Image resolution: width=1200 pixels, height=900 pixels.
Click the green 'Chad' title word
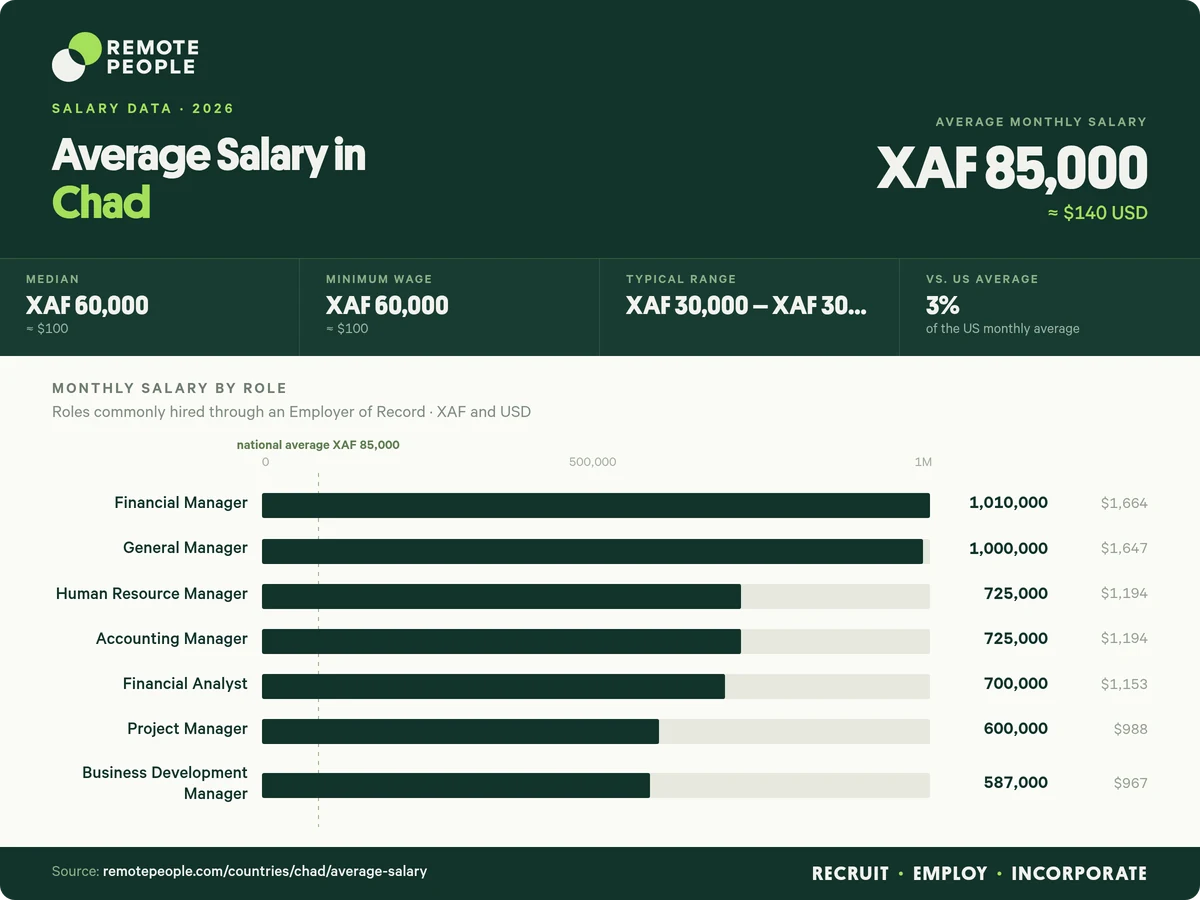(101, 203)
